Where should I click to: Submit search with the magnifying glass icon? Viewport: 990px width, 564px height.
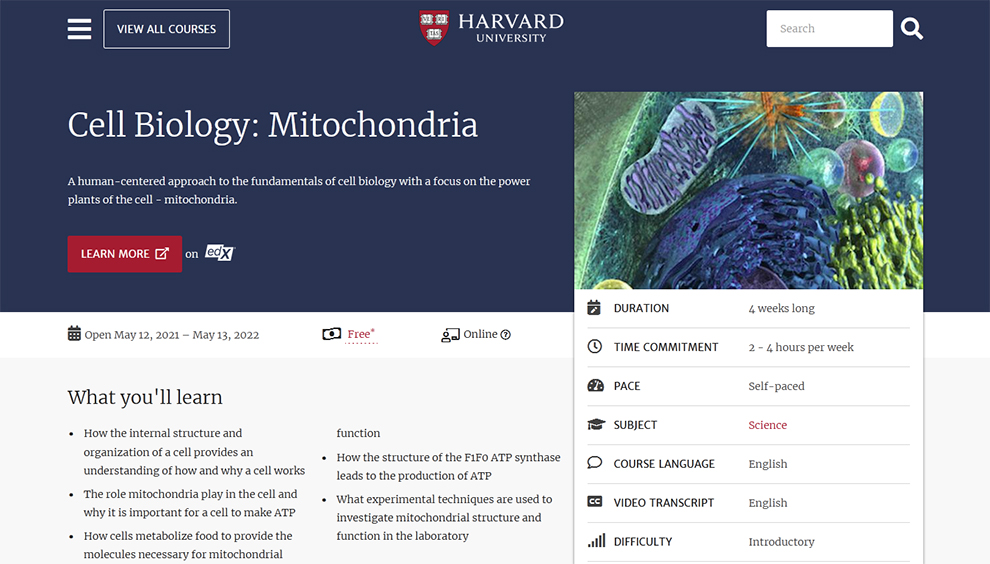coord(911,28)
